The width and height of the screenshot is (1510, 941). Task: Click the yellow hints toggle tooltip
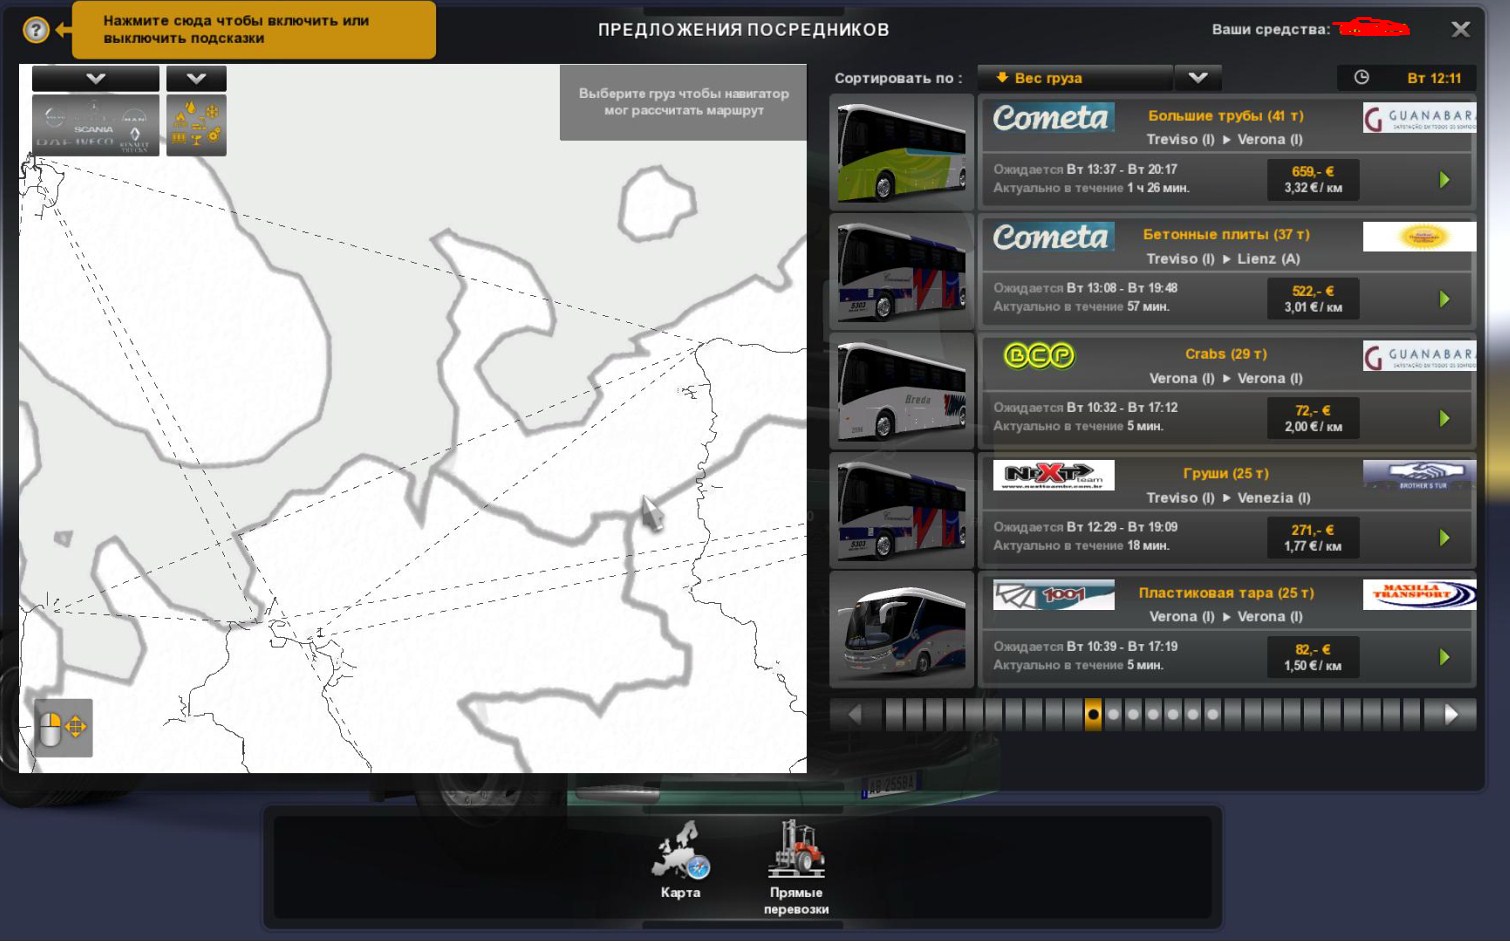coord(254,30)
